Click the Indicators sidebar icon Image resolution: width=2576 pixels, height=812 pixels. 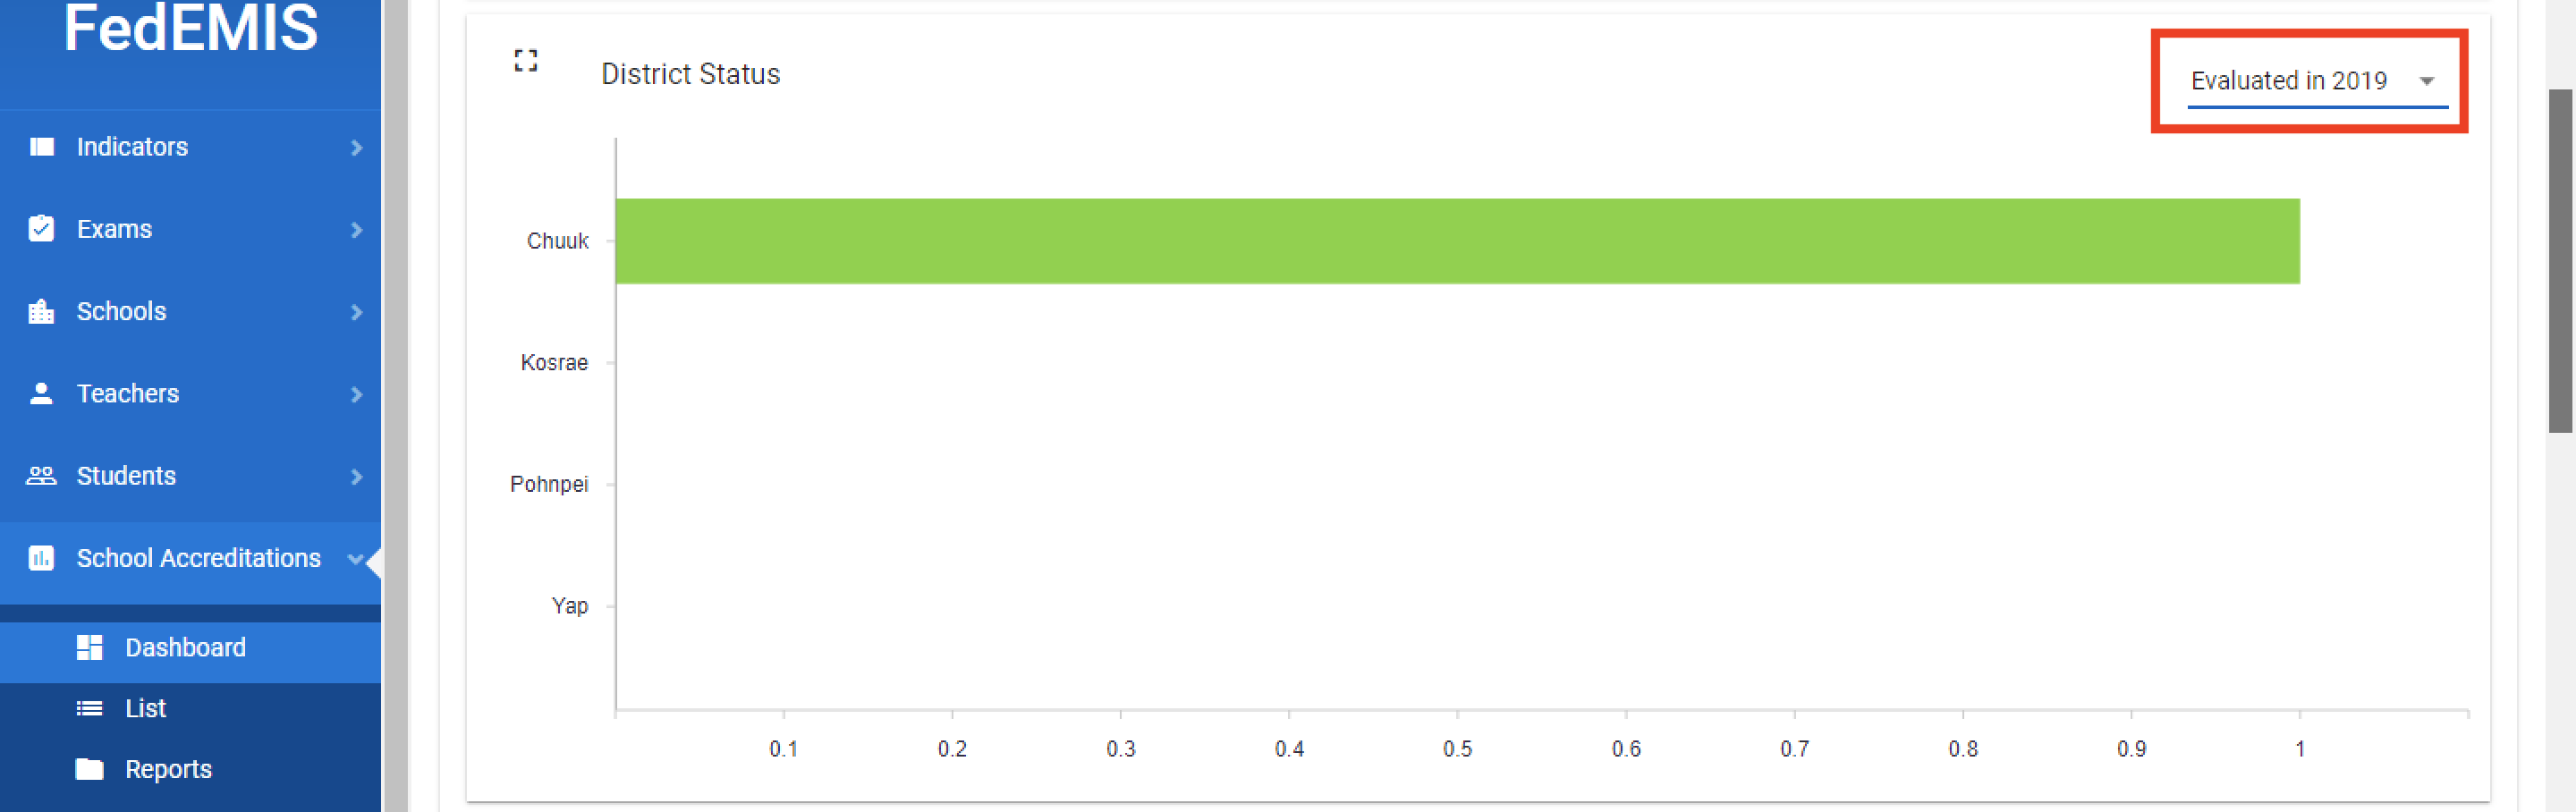click(41, 147)
